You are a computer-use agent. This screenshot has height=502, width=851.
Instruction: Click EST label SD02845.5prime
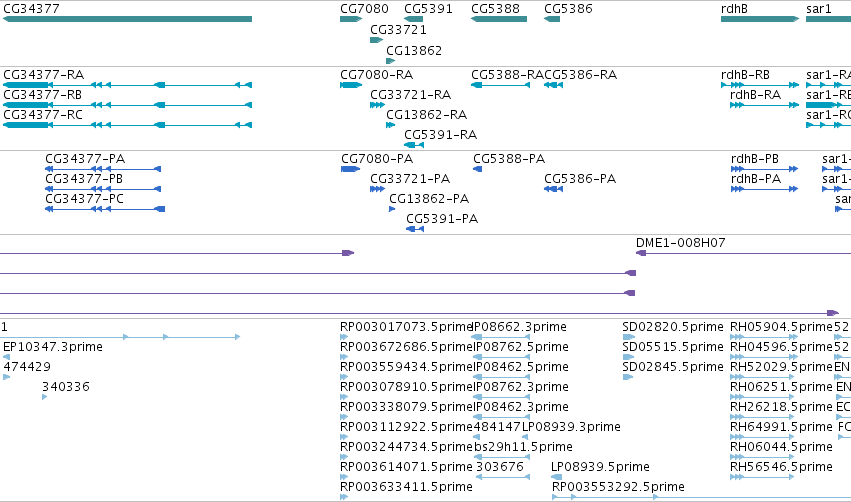pos(673,367)
